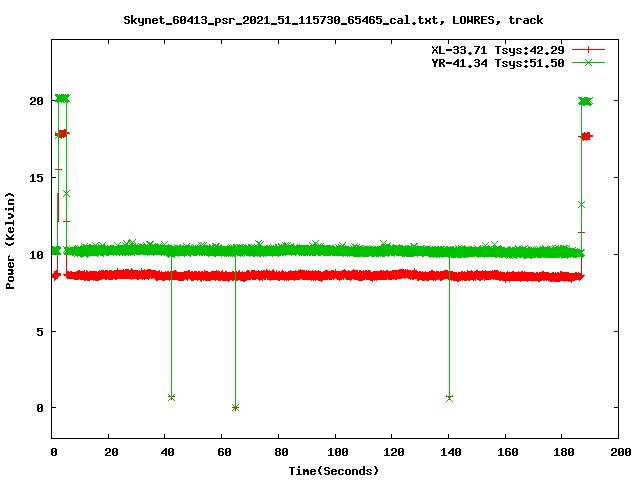The height and width of the screenshot is (480, 640).
Task: Click the x-axis tick label 80
Action: (281, 452)
